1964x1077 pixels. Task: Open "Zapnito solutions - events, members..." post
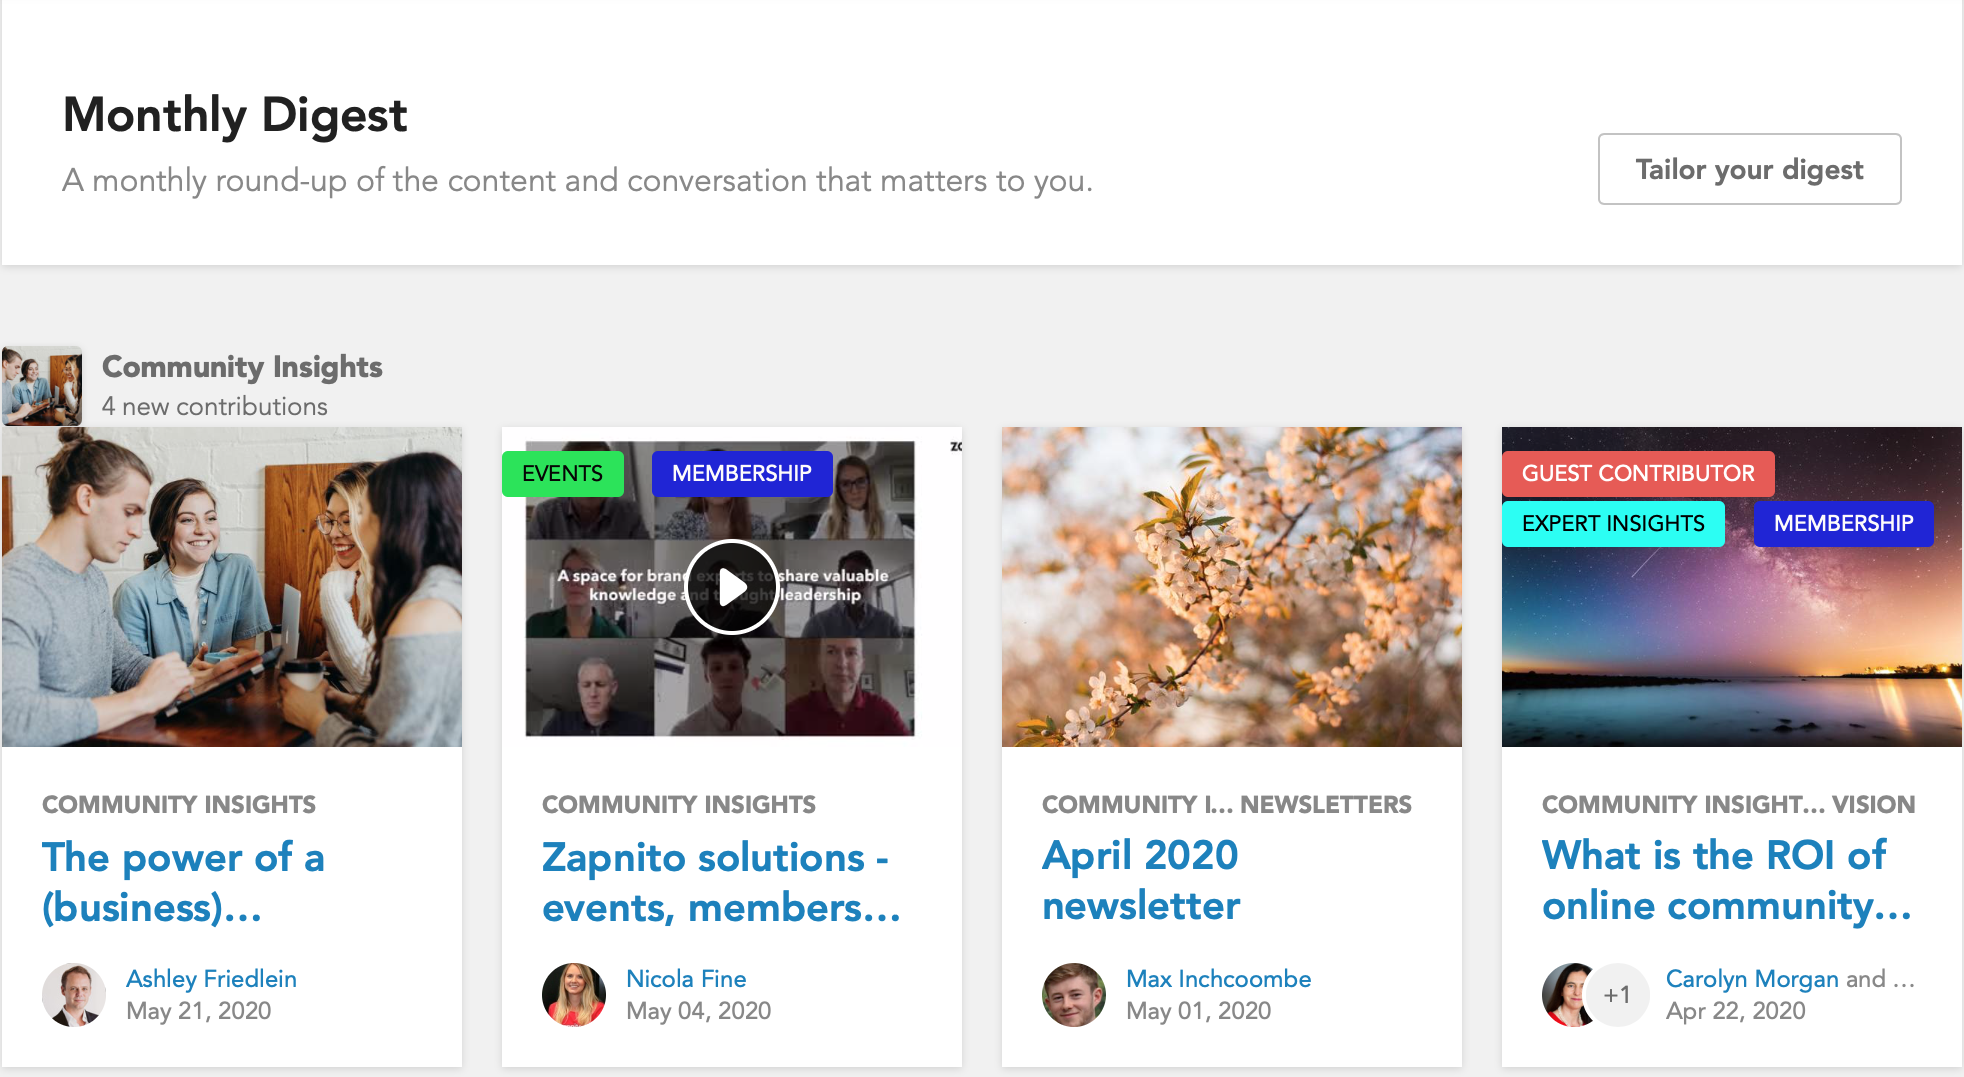[721, 882]
